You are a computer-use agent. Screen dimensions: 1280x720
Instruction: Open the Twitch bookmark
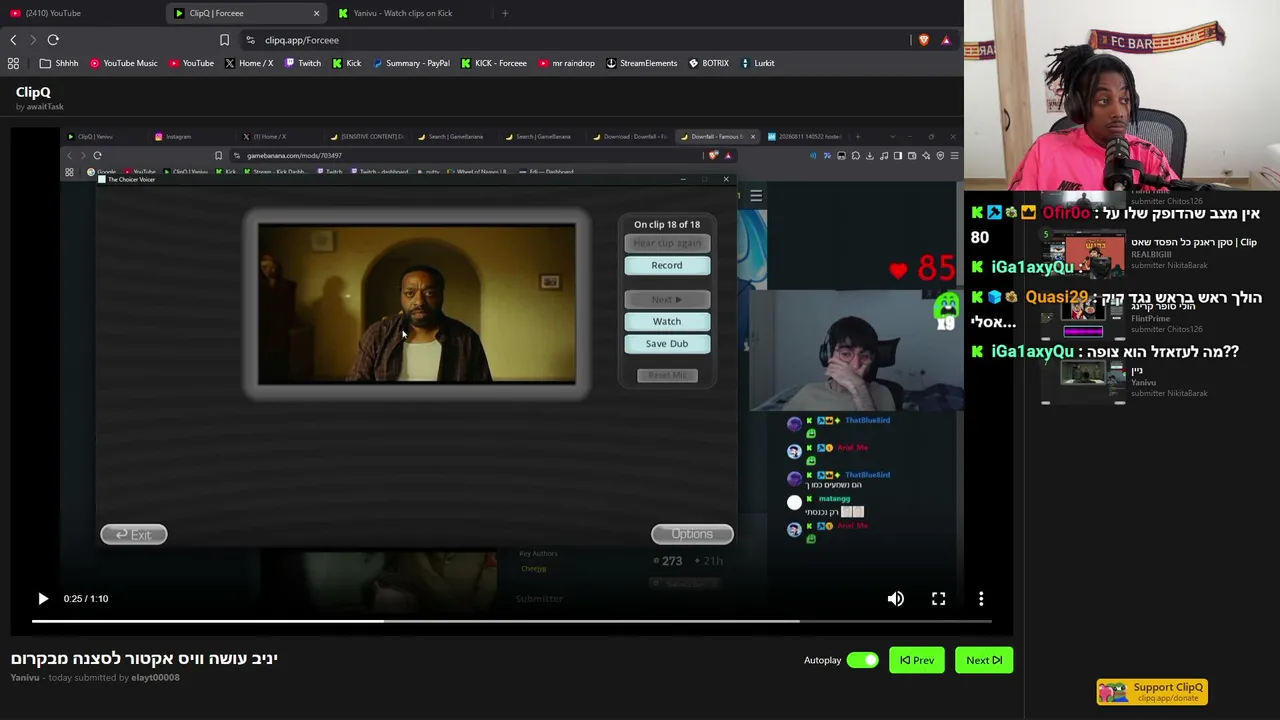pyautogui.click(x=303, y=63)
